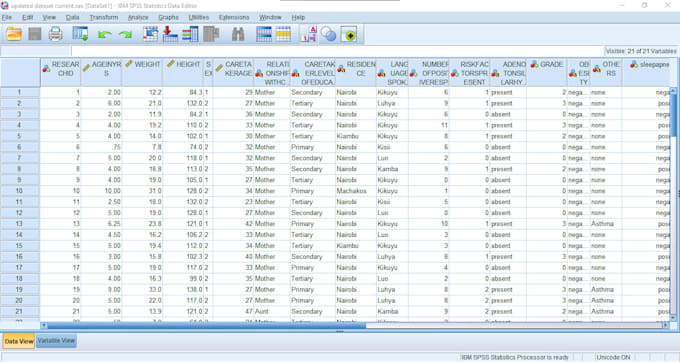Viewport: 680px width, 362px height.
Task: Switch to the Variable View tab
Action: point(56,341)
